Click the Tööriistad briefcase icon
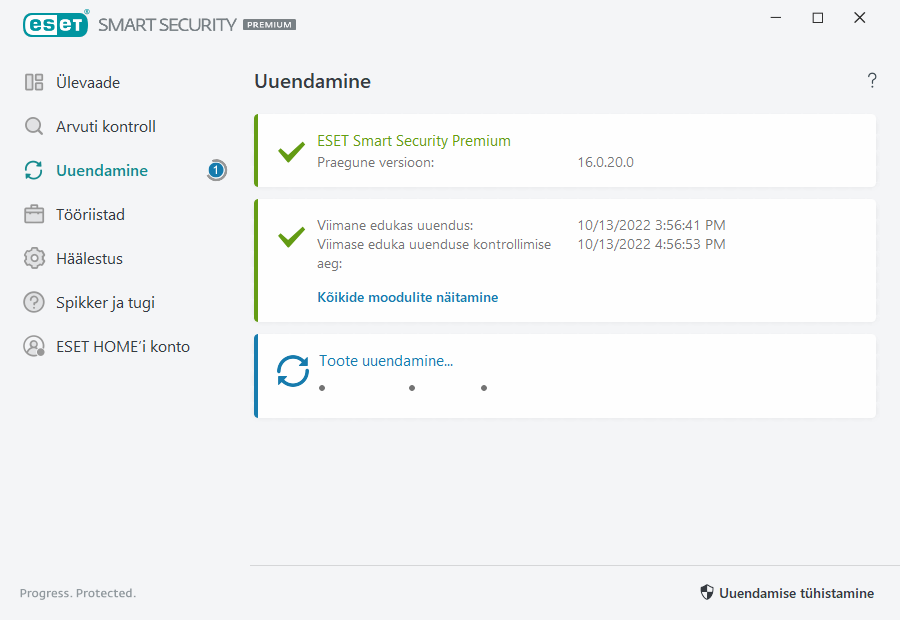 click(34, 214)
